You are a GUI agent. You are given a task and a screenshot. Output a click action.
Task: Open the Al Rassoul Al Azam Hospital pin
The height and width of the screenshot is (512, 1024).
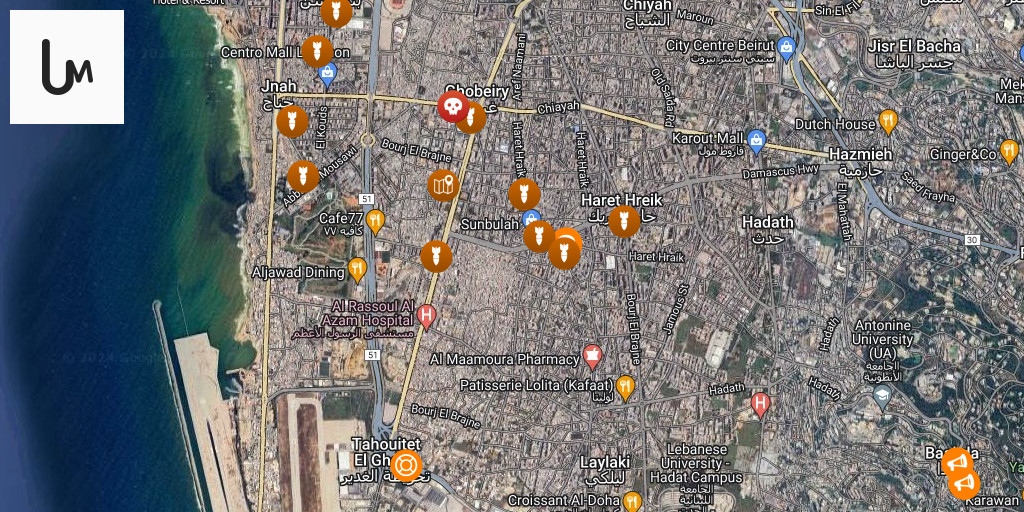426,317
